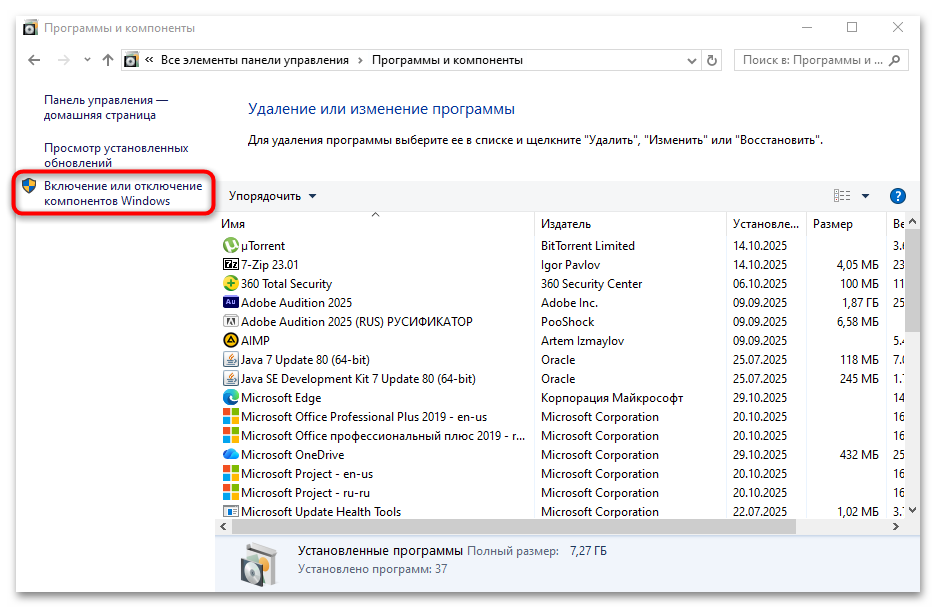Click the Adobe Audition РУСИФИКАТОР entry icon
The width and height of the screenshot is (936, 608).
[x=230, y=321]
